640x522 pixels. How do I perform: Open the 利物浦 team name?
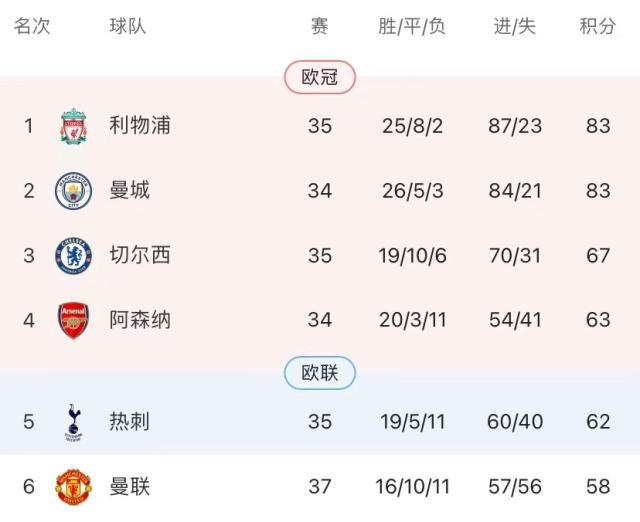click(140, 126)
